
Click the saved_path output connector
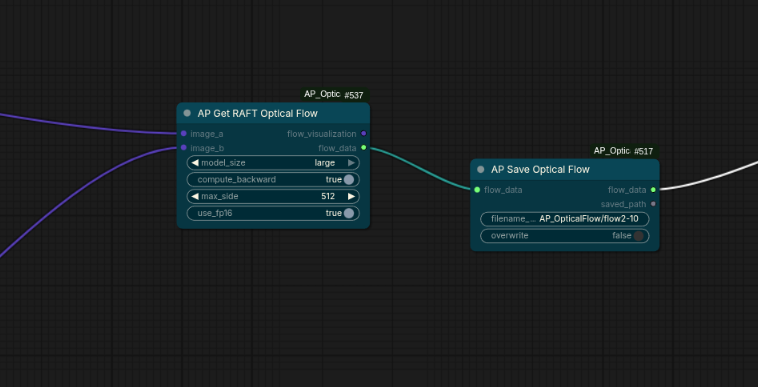653,204
